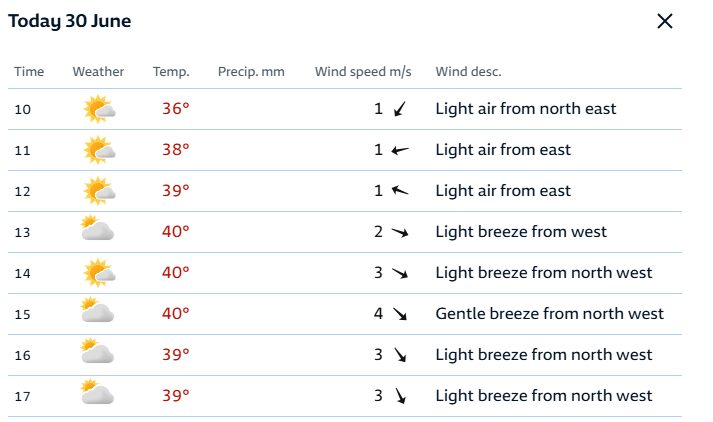Click the wind direction arrow at 10
Viewport: 713px width, 422px height.
(400, 109)
